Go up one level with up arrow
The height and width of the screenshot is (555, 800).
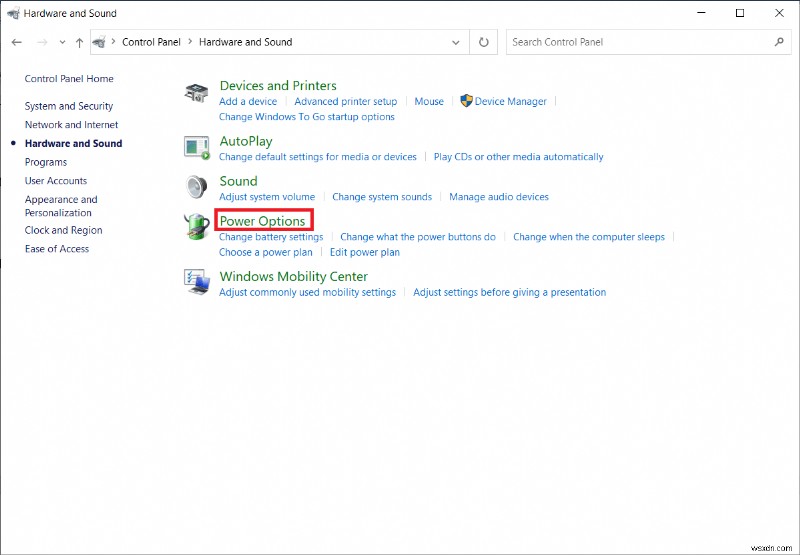click(79, 42)
